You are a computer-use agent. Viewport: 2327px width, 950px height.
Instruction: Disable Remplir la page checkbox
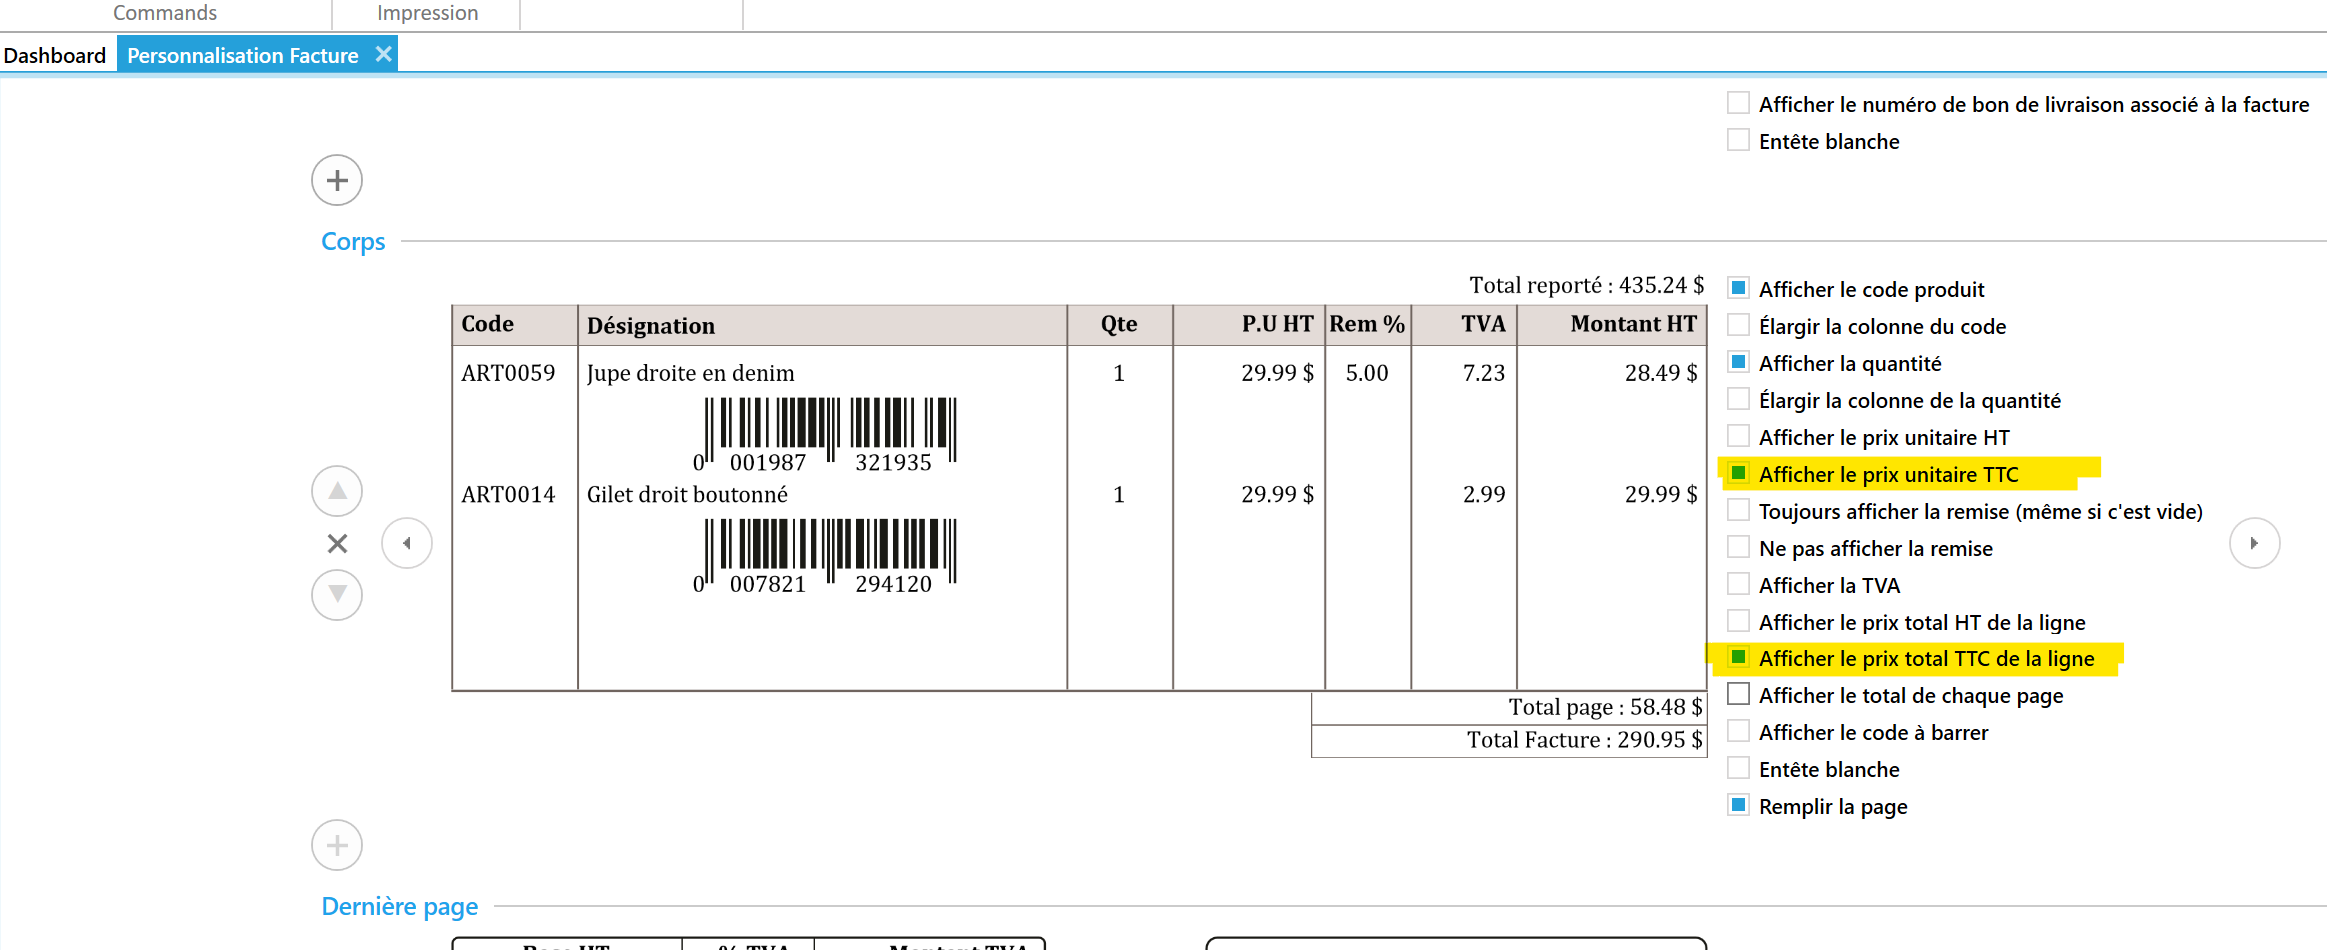coord(1739,806)
